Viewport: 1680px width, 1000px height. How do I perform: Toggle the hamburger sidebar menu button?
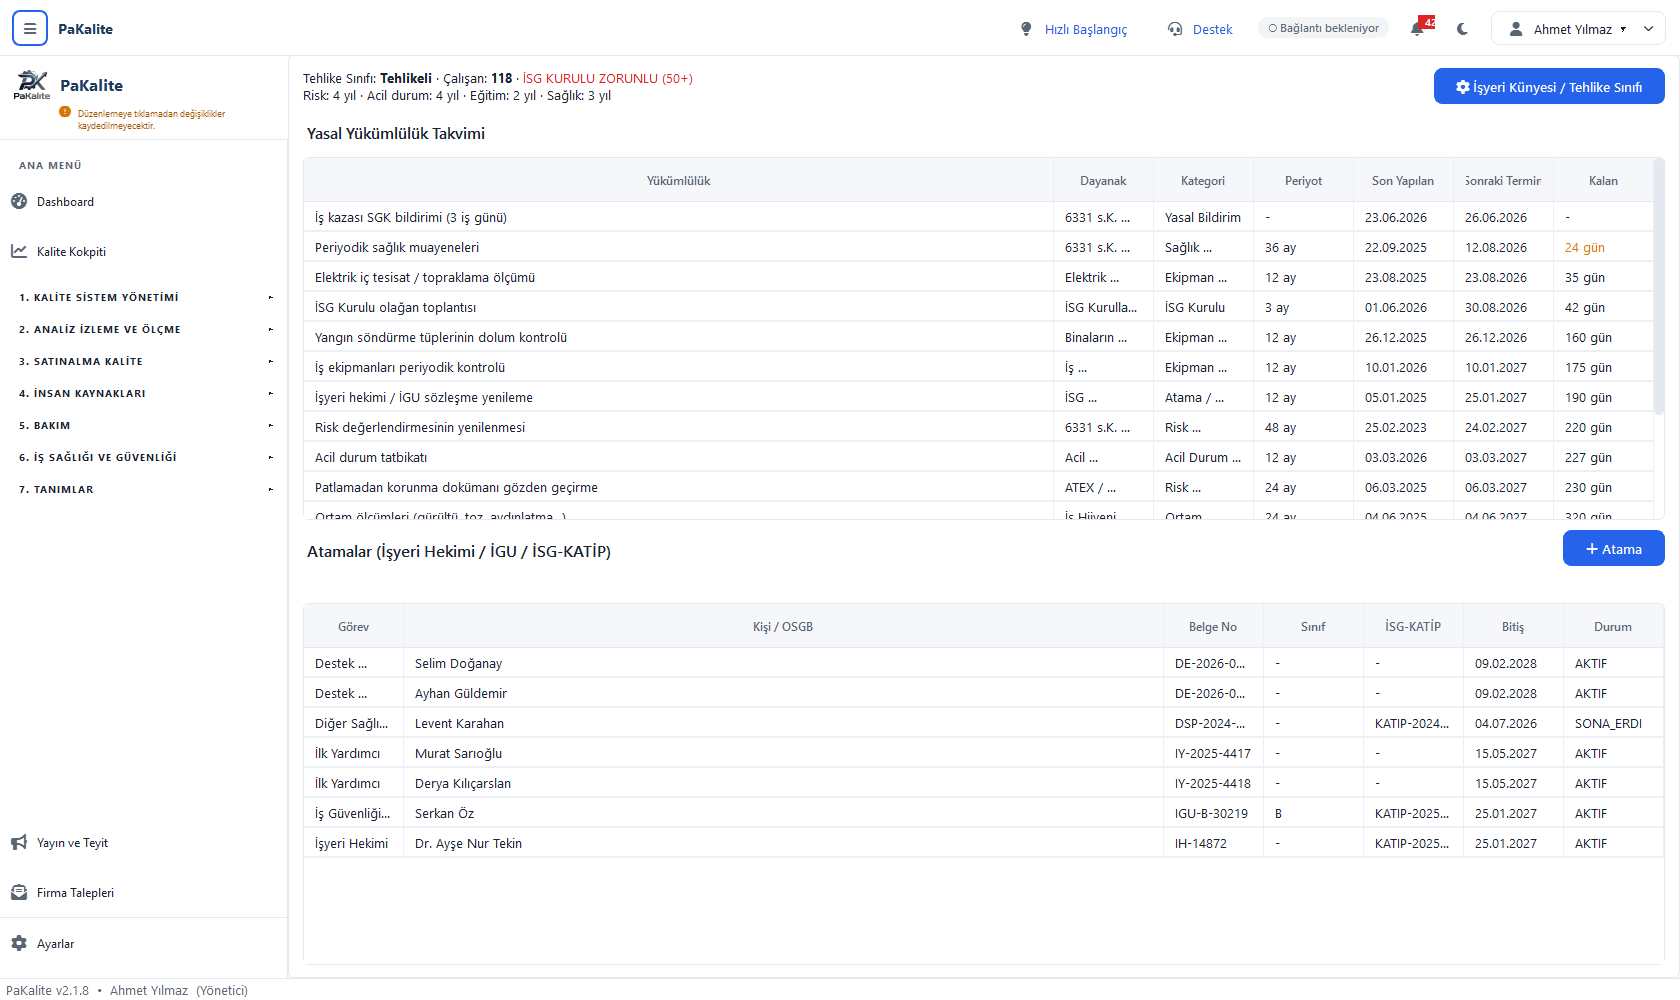pyautogui.click(x=30, y=29)
